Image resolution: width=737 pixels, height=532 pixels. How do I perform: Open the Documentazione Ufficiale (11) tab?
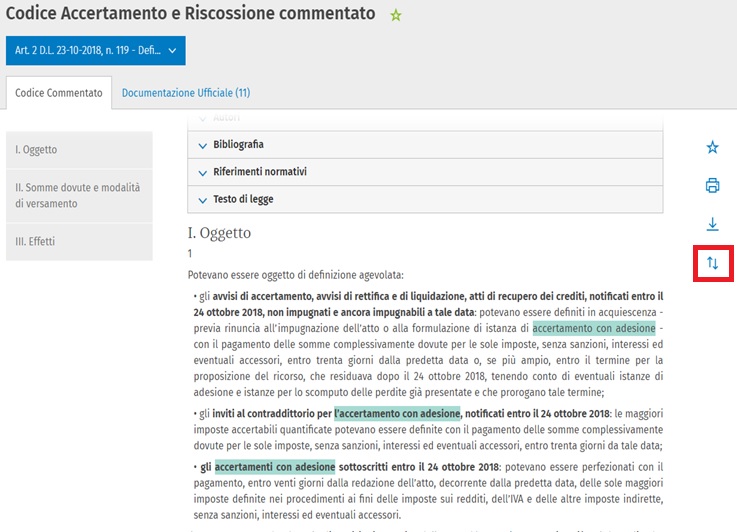186,93
